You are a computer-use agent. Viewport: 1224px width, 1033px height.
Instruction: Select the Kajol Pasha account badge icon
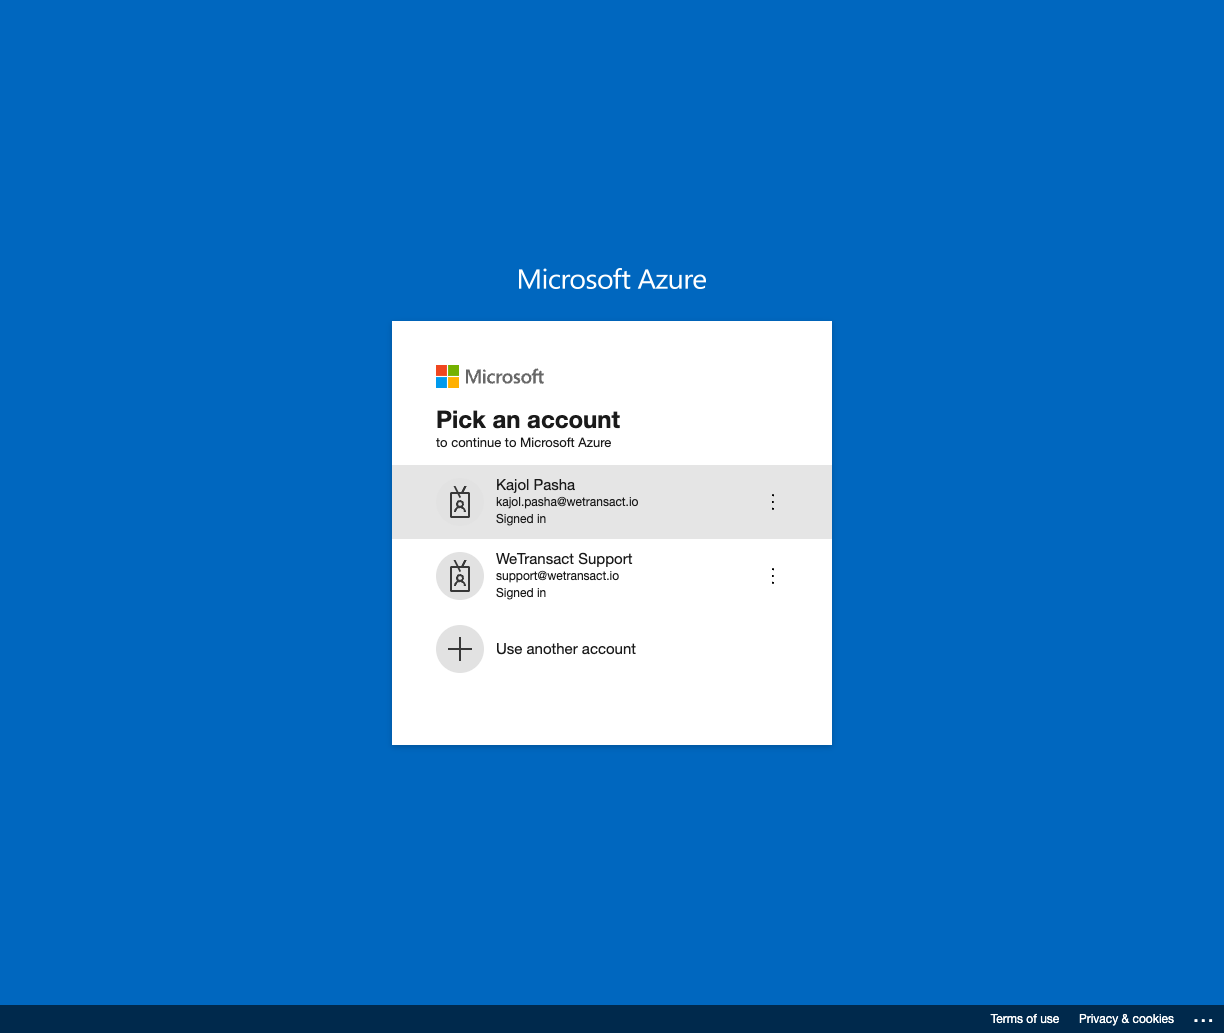click(x=460, y=502)
